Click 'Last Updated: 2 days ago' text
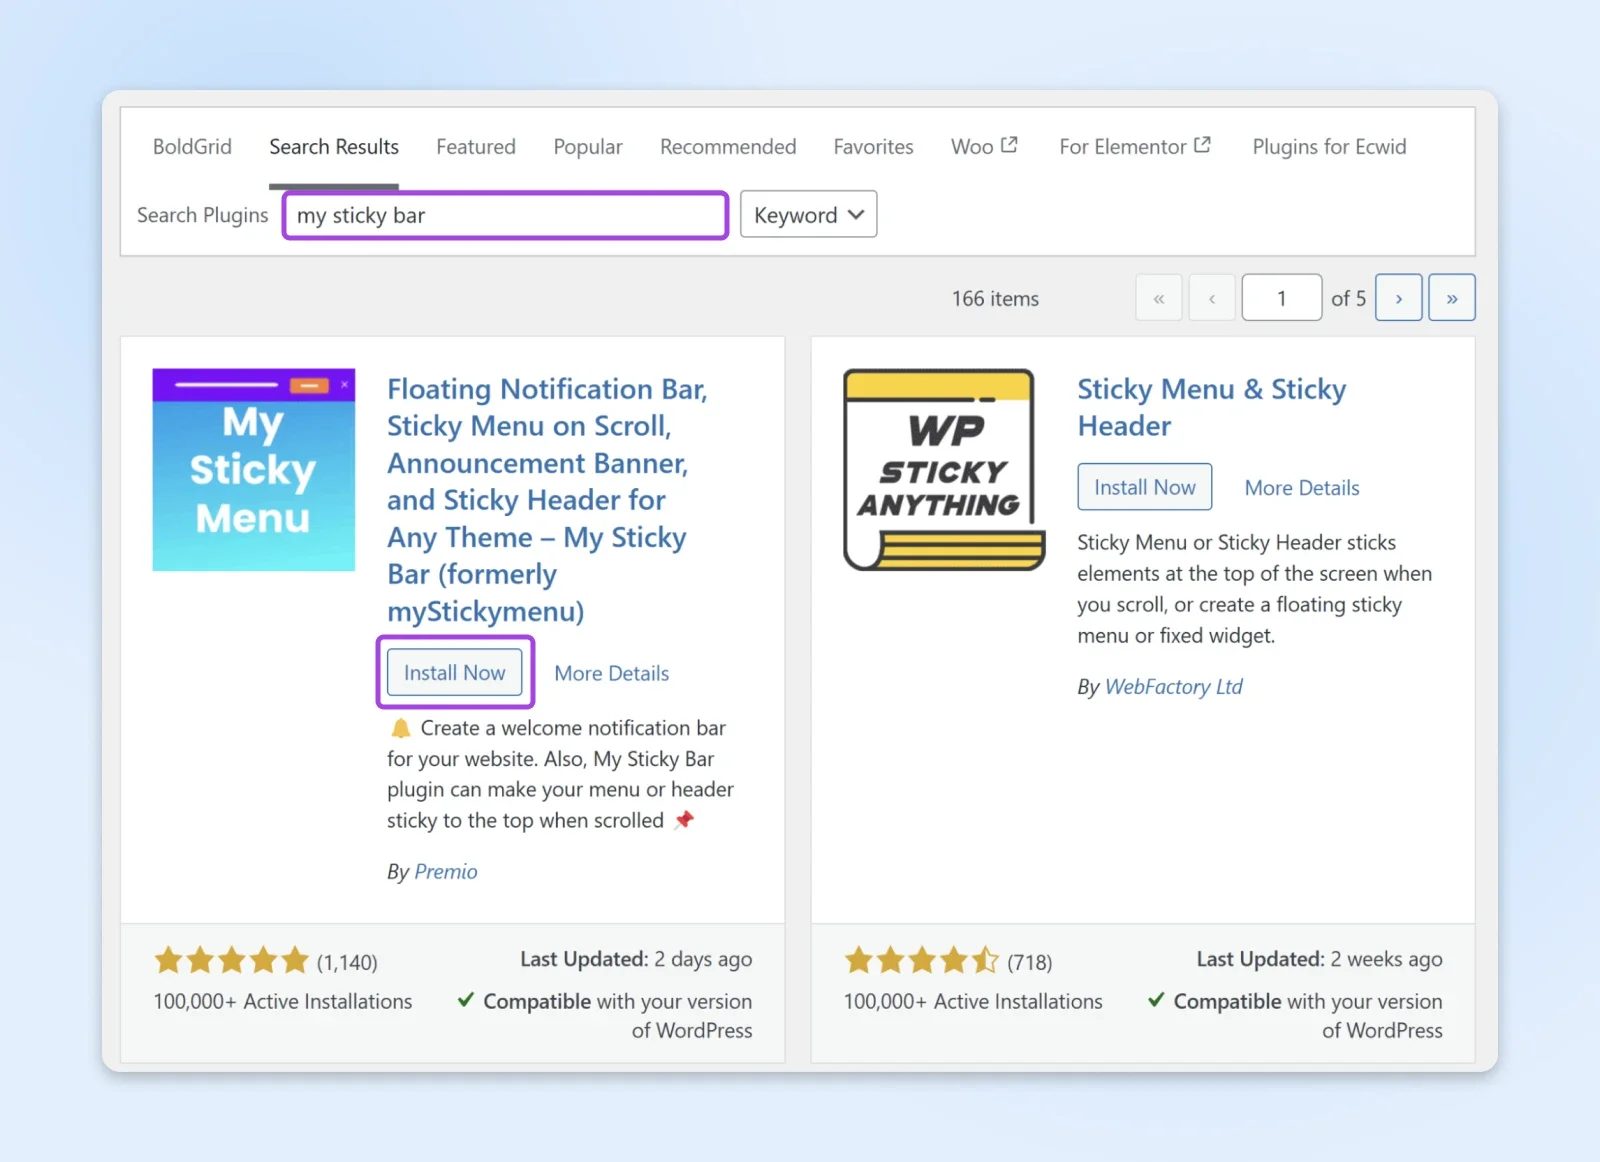Viewport: 1600px width, 1162px height. (636, 959)
